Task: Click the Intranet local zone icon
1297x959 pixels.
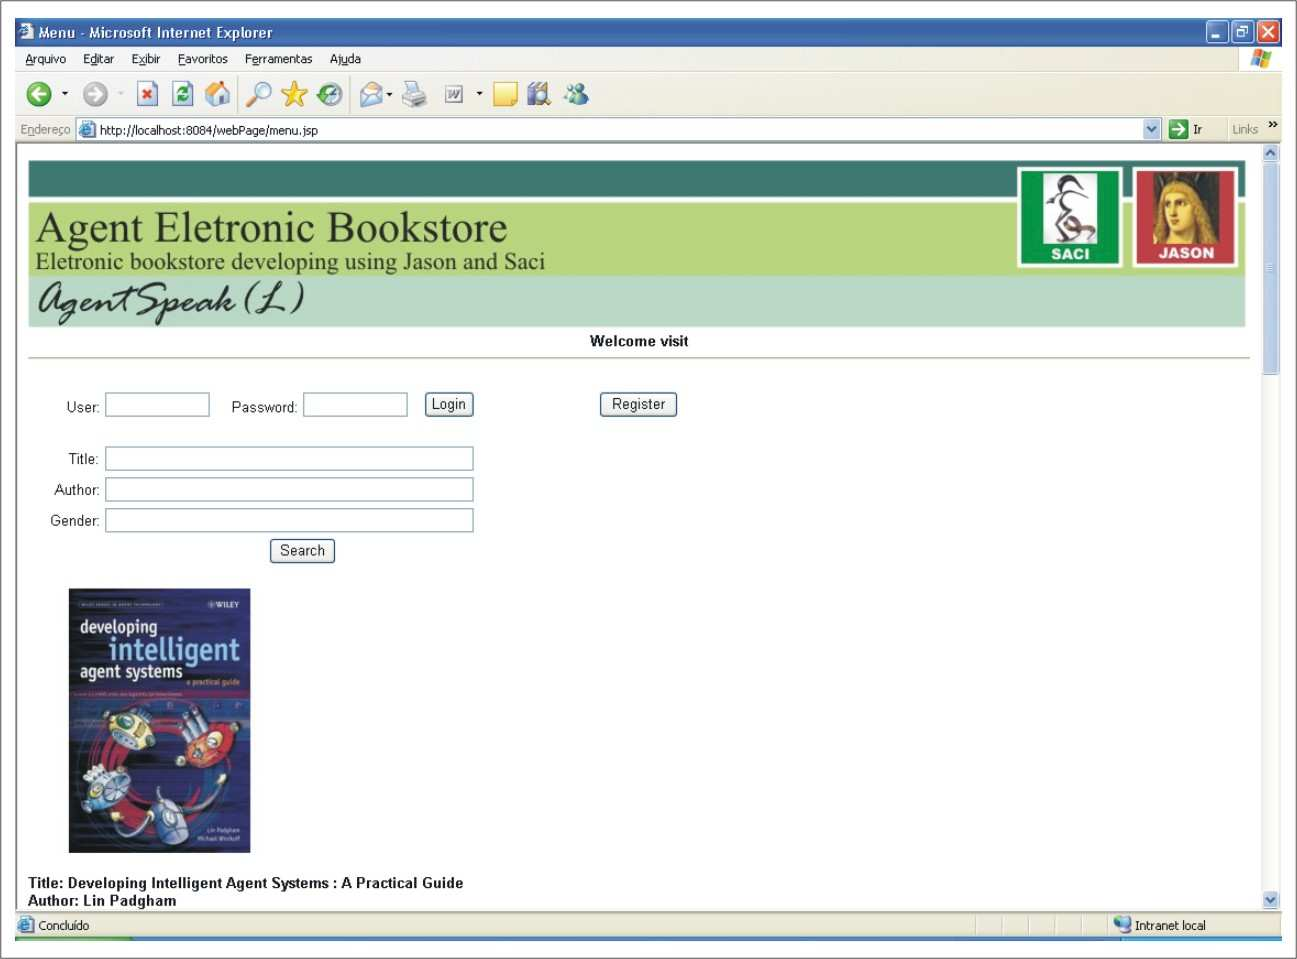Action: 1122,925
